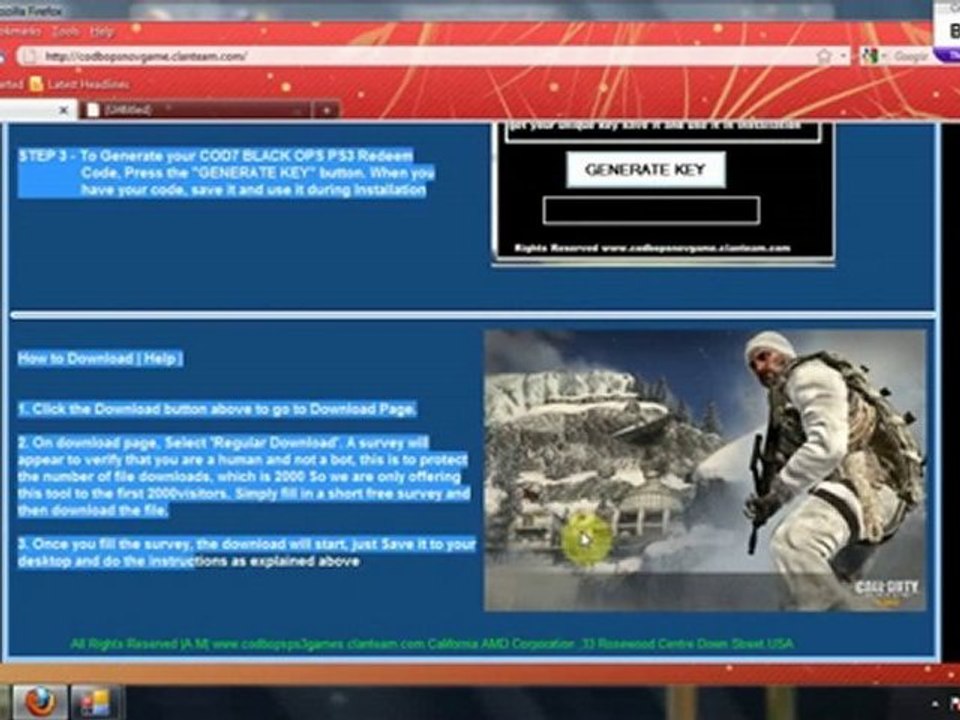
Task: Open the Help menu
Action: (102, 31)
